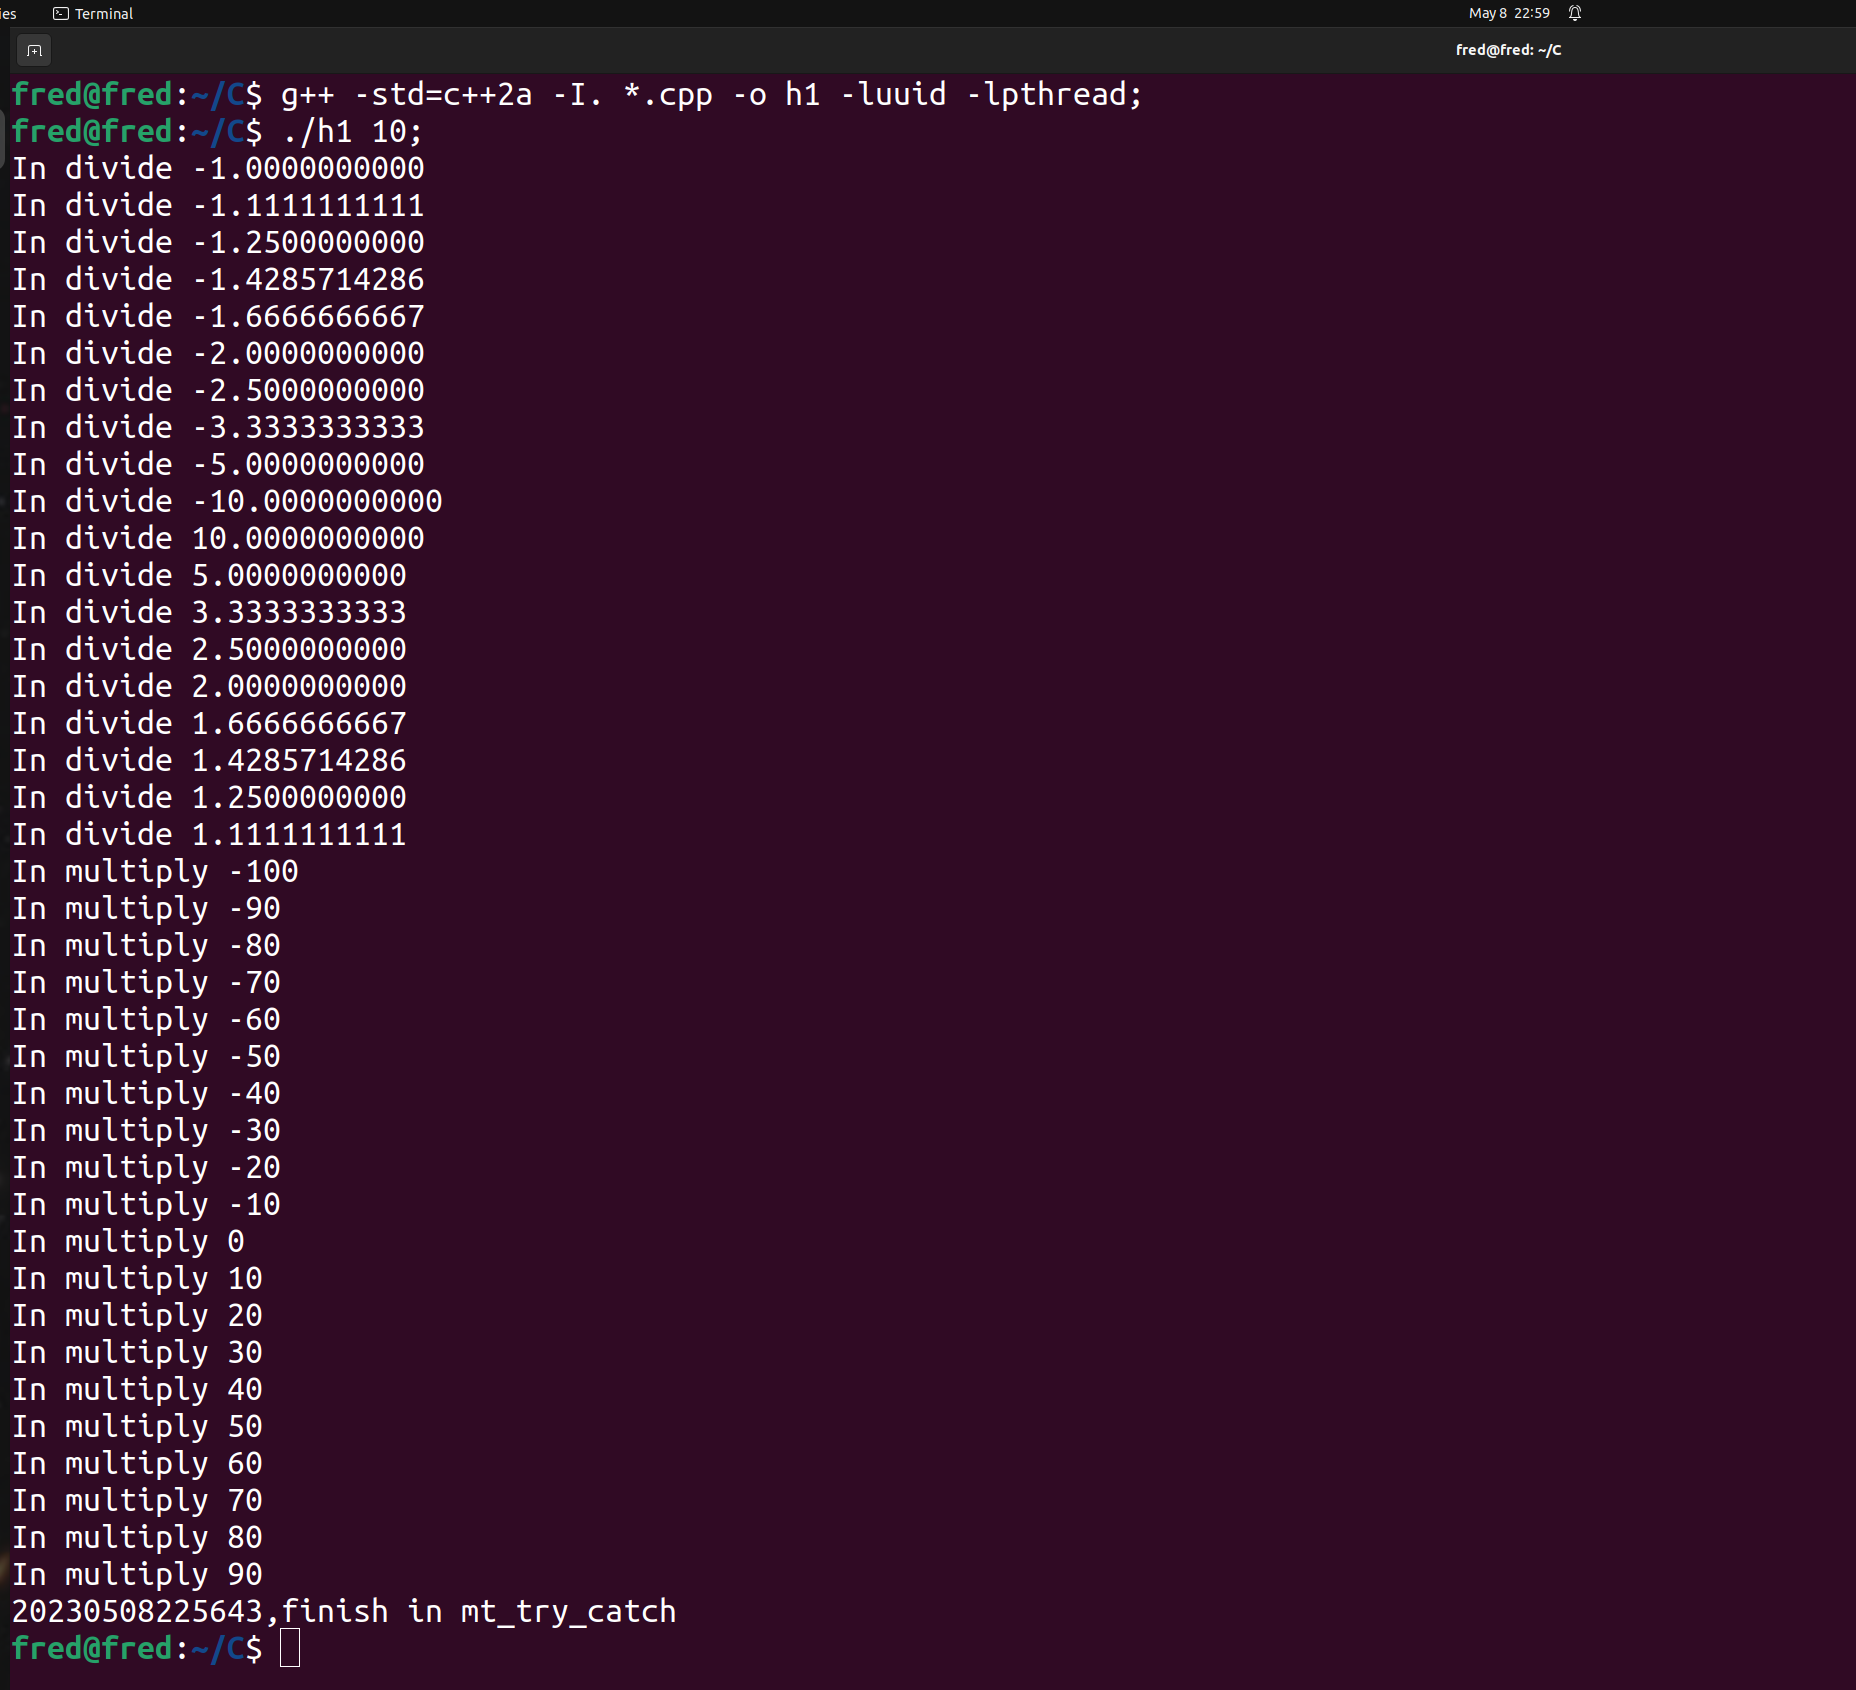Click the line 'In divide 2.5000000000'
Image resolution: width=1856 pixels, height=1690 pixels.
point(209,649)
